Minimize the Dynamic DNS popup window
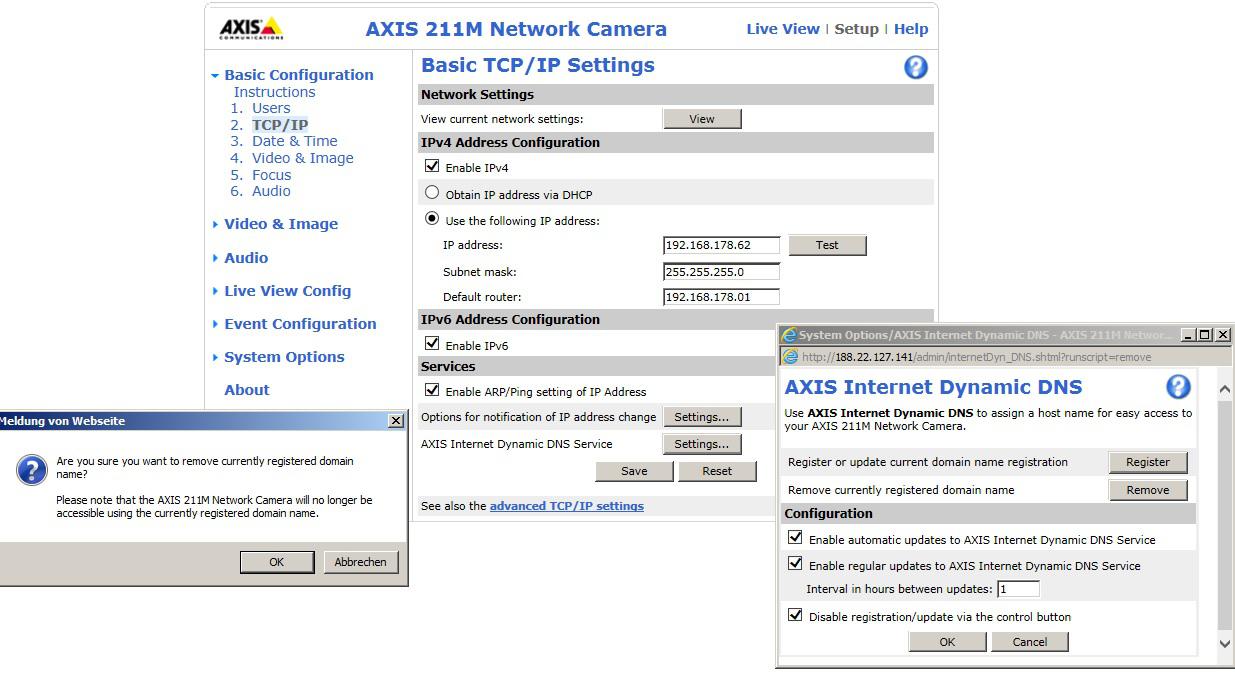 pyautogui.click(x=1188, y=335)
